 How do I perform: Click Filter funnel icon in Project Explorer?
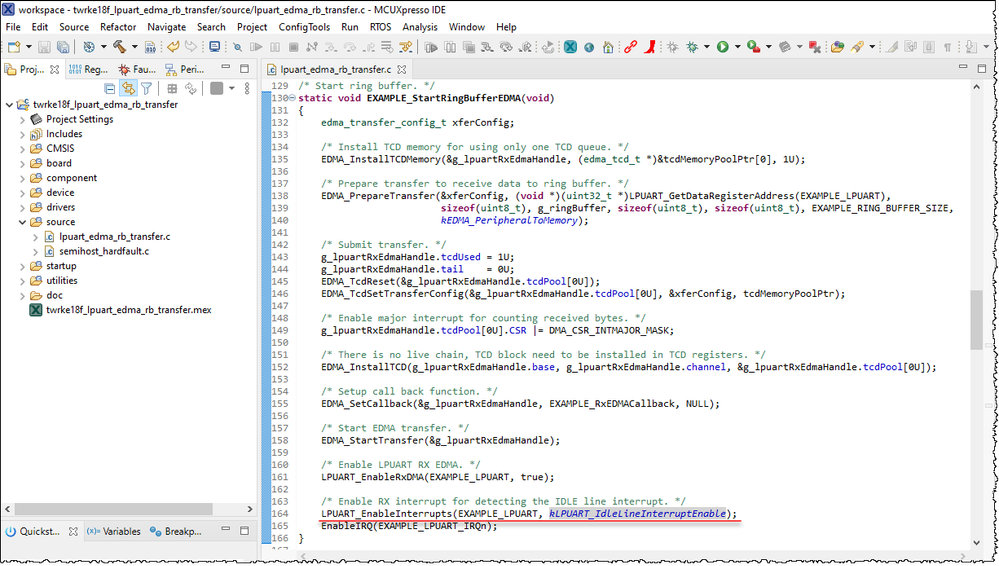tap(147, 89)
